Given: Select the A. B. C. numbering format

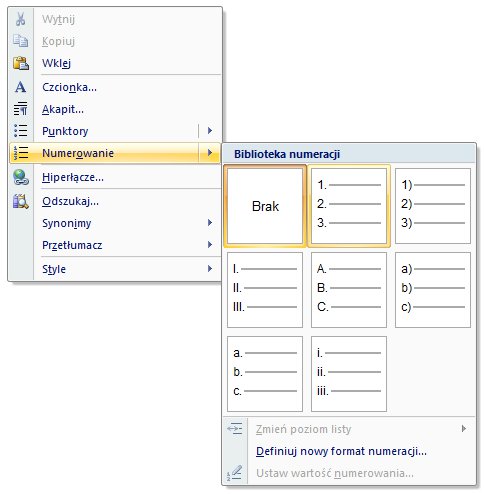Looking at the screenshot, I should 349,290.
